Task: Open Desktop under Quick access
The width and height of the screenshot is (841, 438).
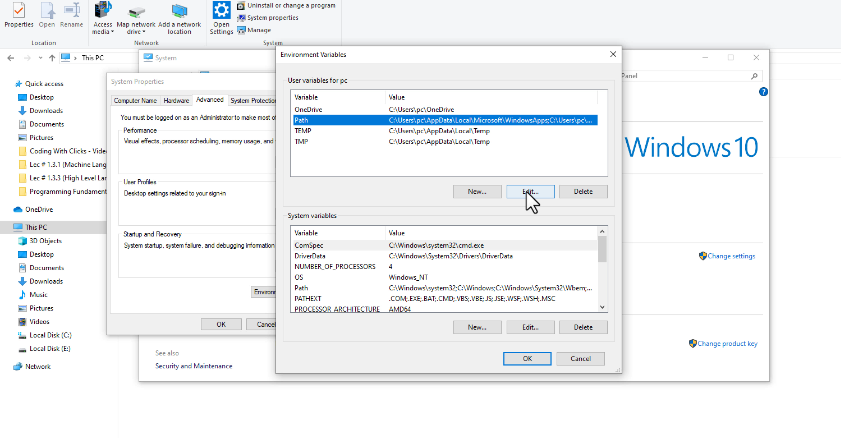Action: click(36, 97)
